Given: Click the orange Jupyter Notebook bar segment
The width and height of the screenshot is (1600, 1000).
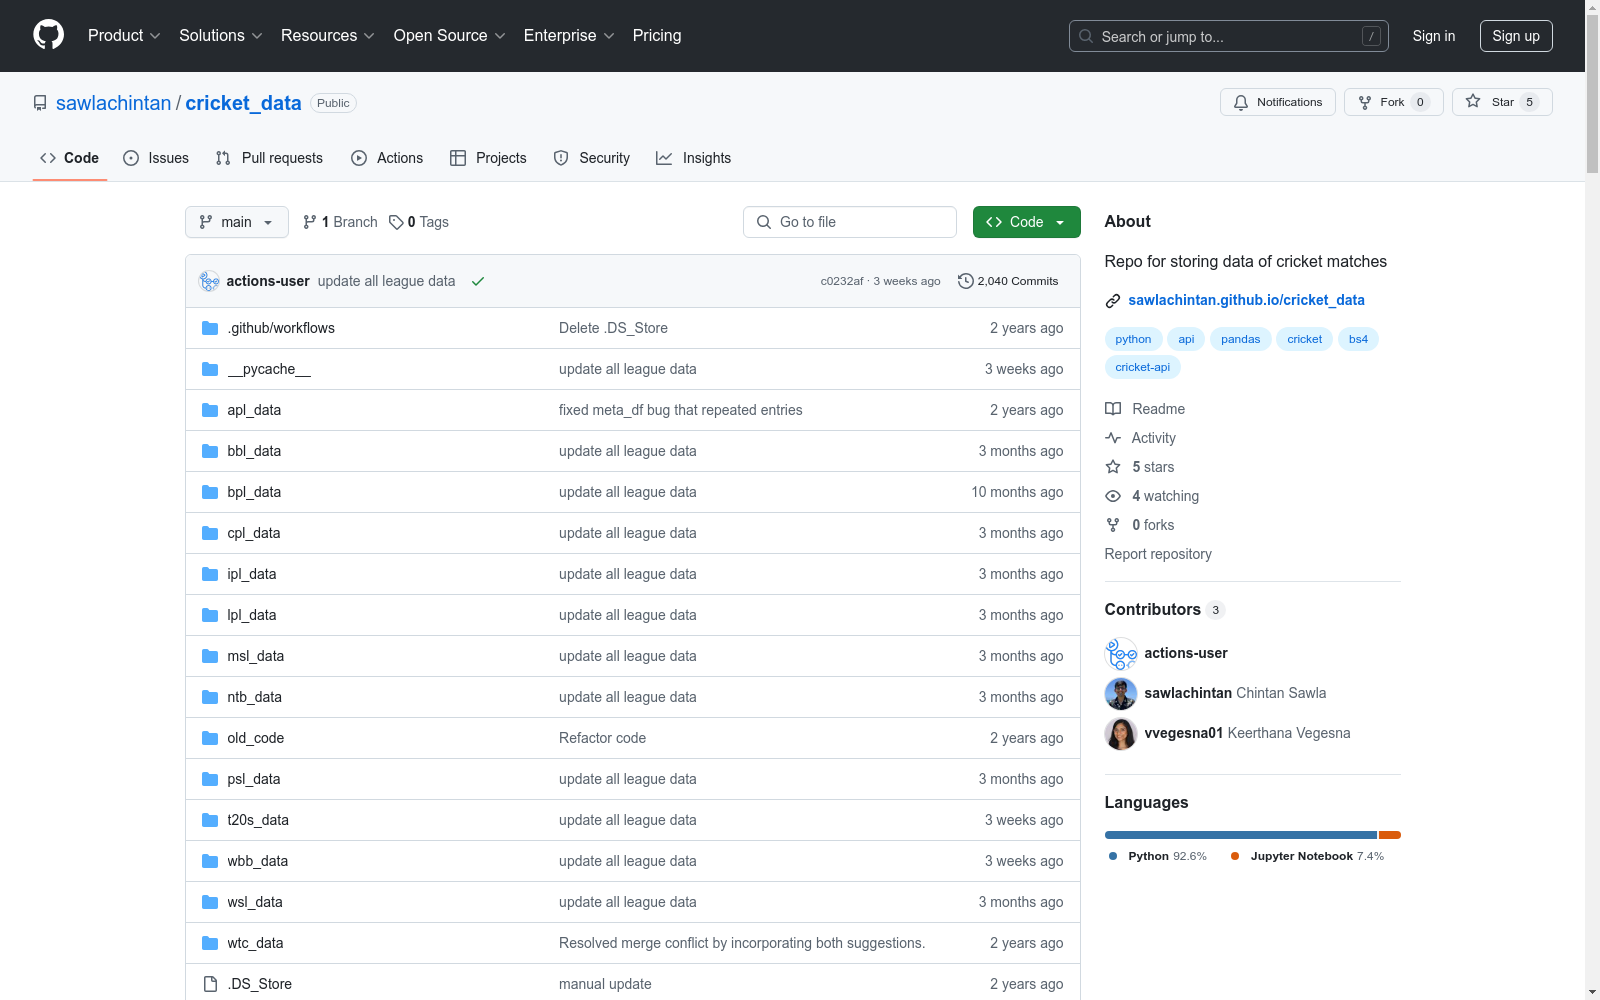Looking at the screenshot, I should click(1390, 835).
